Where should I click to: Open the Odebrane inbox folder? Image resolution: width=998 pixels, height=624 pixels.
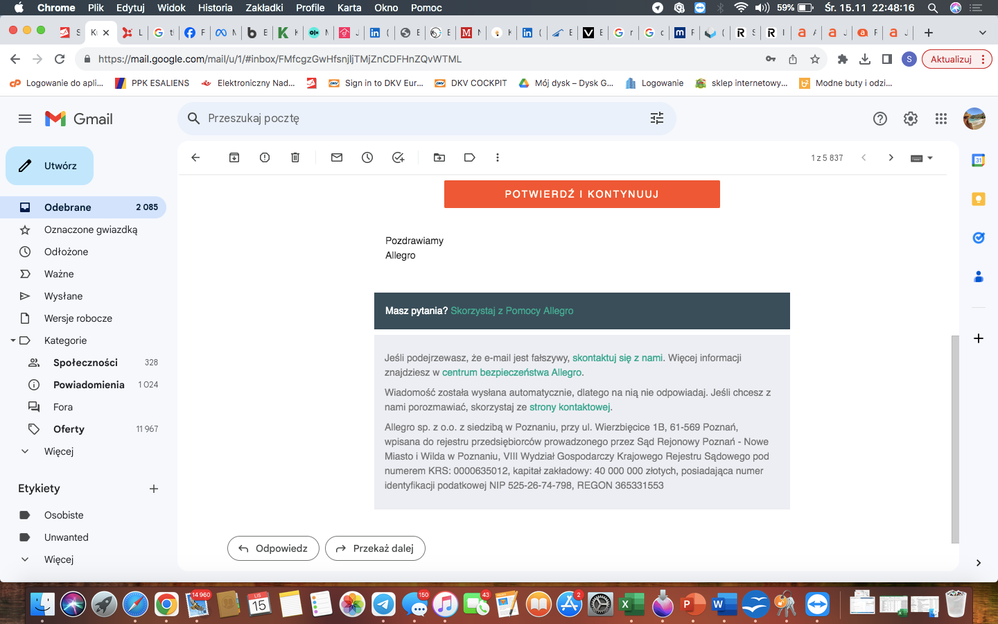tap(83, 207)
